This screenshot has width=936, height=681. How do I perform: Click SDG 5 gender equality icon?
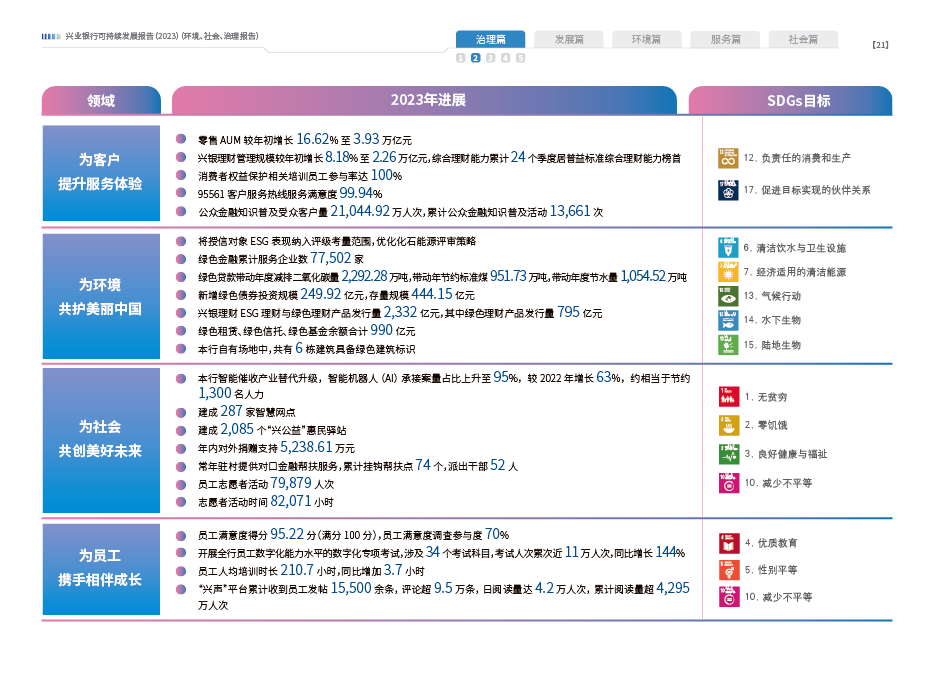click(x=727, y=570)
